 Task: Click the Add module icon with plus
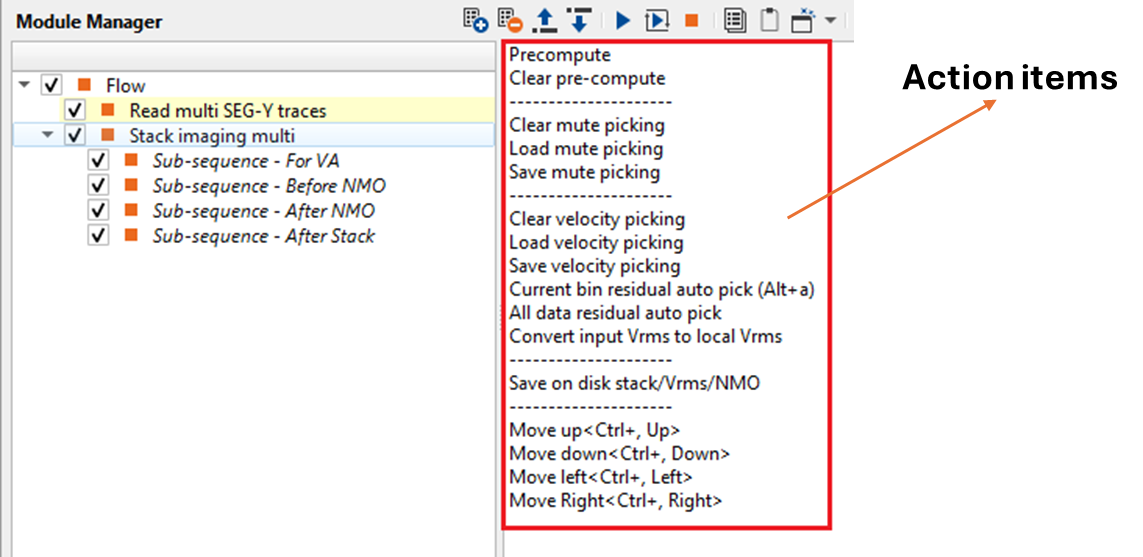click(475, 20)
